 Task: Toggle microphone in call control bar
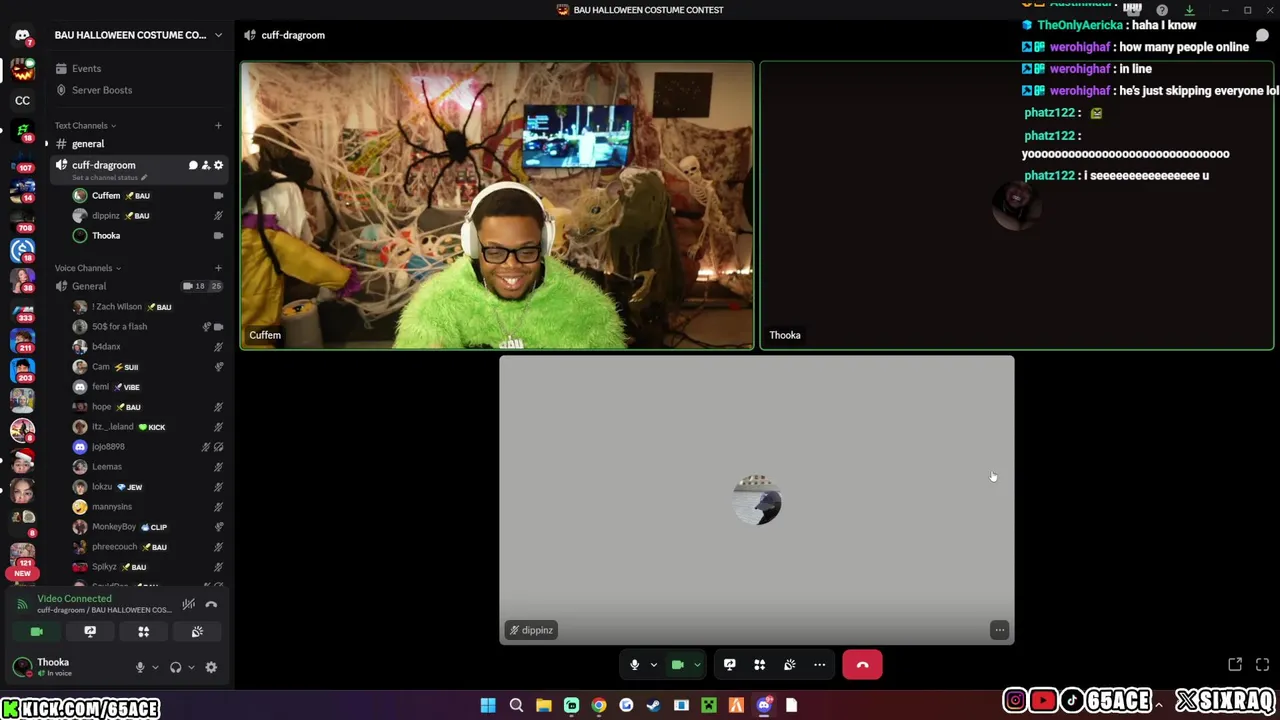tap(634, 665)
